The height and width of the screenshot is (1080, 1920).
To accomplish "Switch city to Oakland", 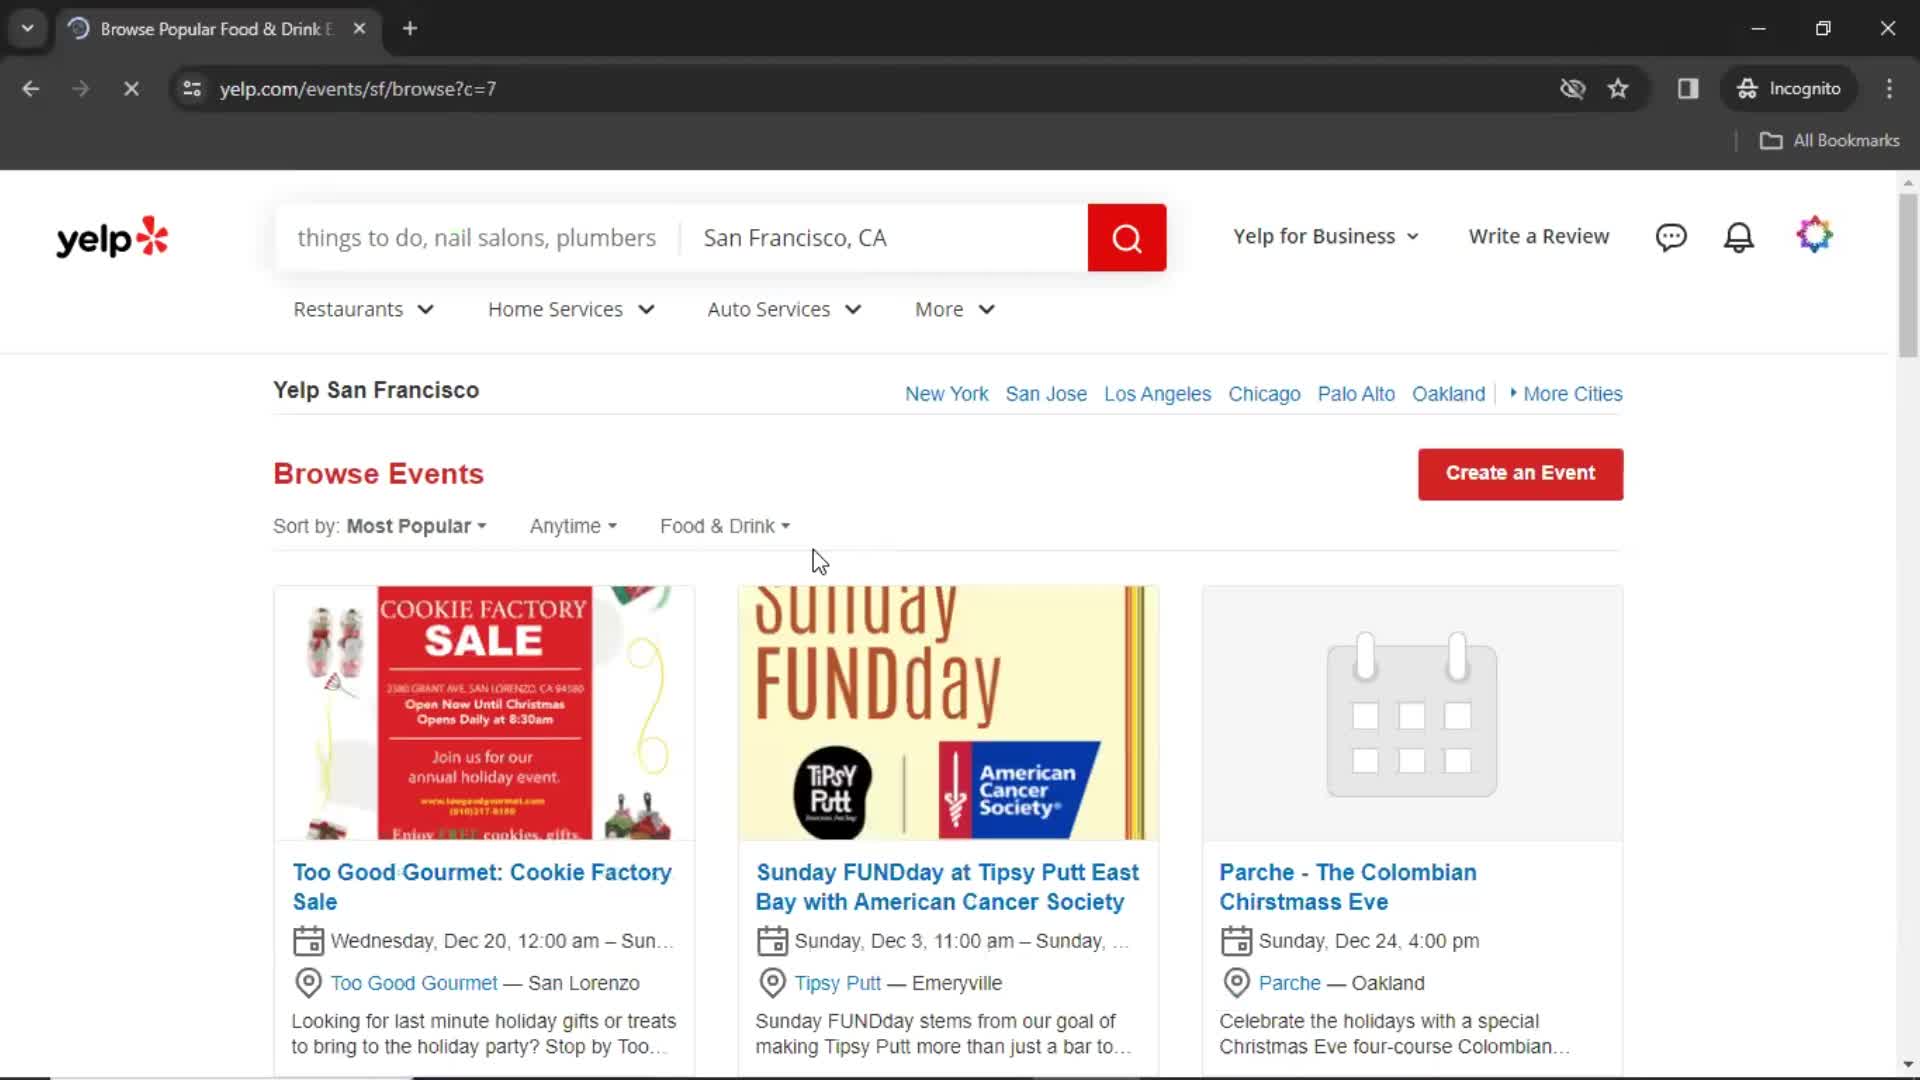I will point(1448,394).
